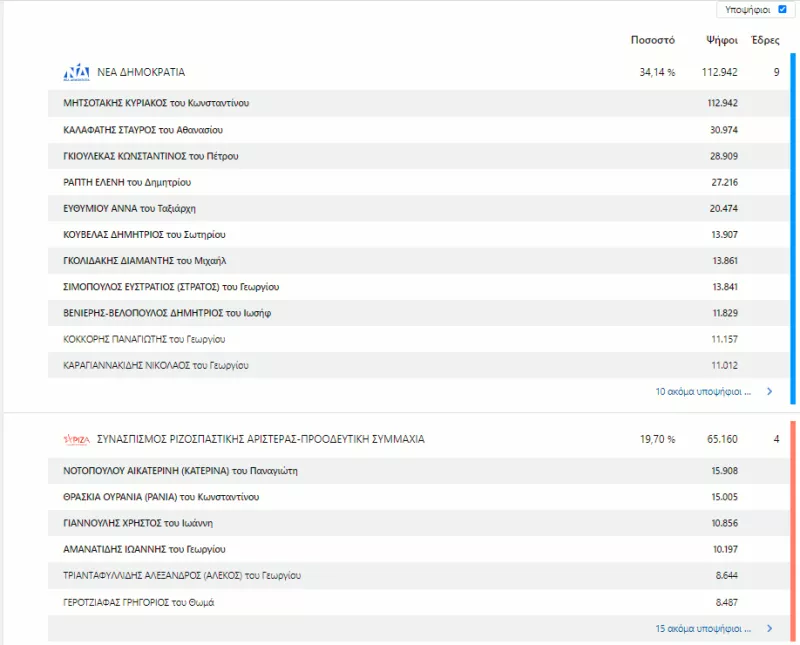Viewport: 800px width, 645px height.
Task: Click vote count 15.908
Action: coord(724,470)
